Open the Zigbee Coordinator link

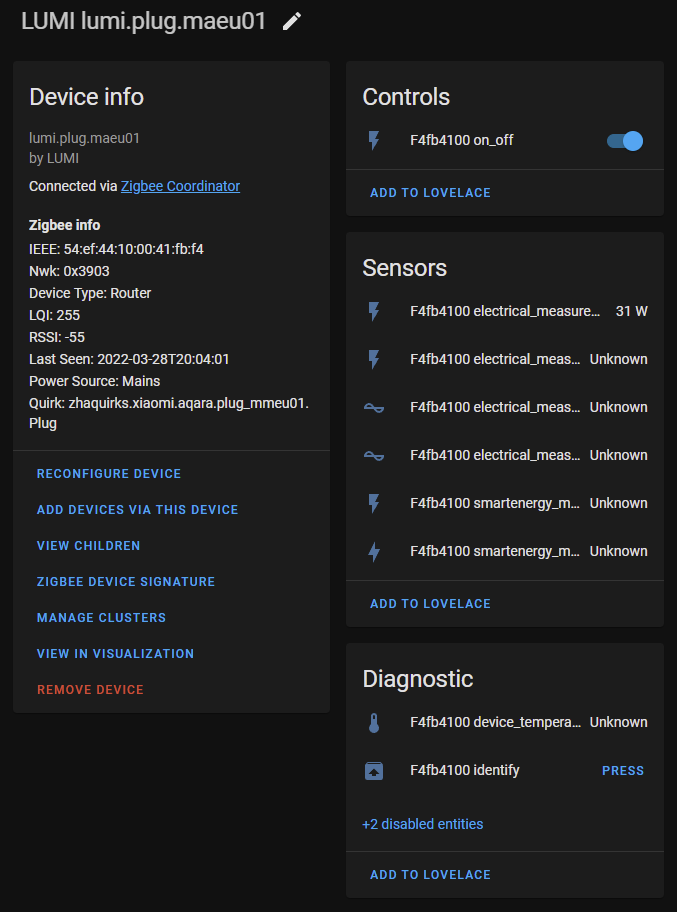pos(180,186)
